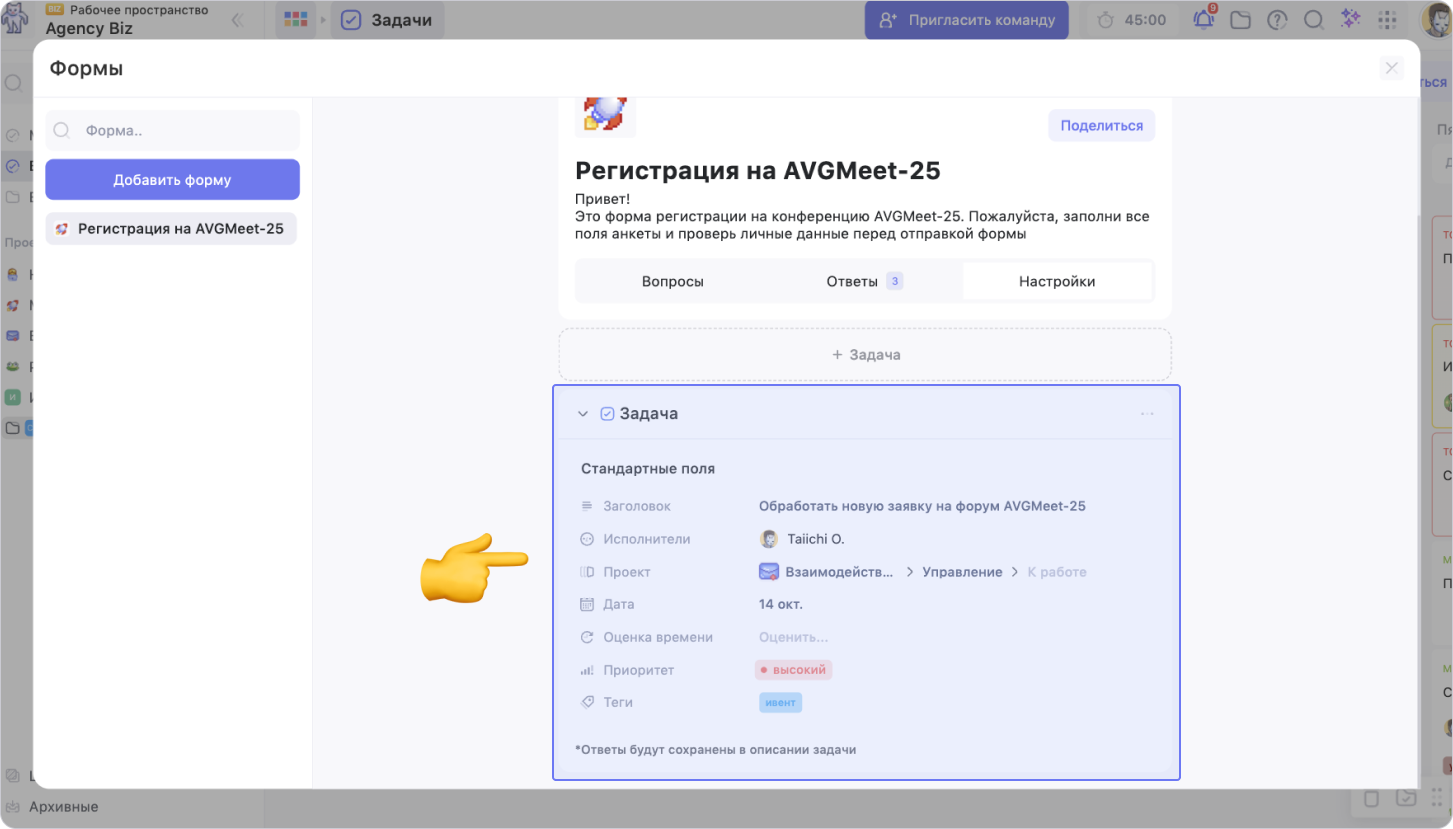Open the AI sparkles icon
The image size is (1453, 829).
tap(1350, 20)
